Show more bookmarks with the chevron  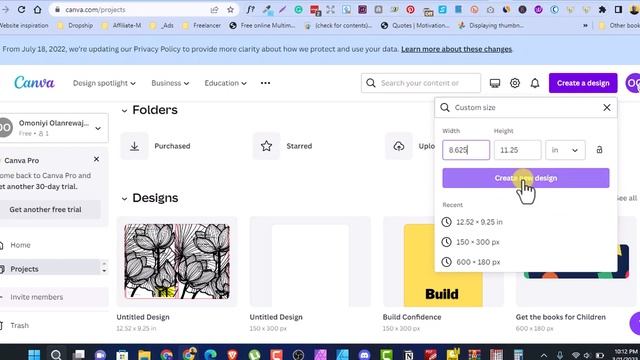tap(585, 25)
